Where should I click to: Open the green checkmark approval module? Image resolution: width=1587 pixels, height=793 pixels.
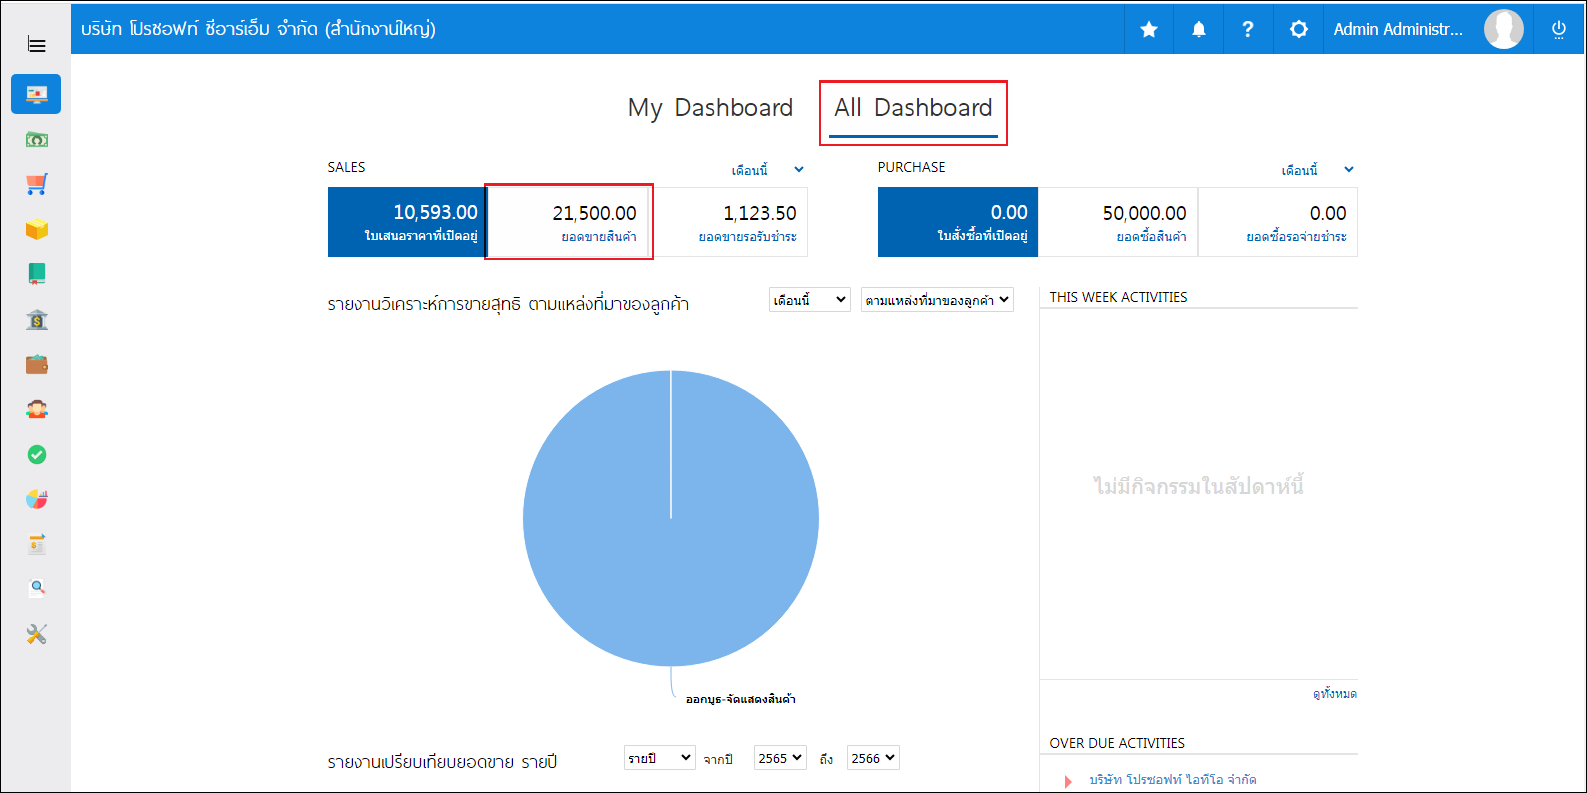click(x=37, y=454)
